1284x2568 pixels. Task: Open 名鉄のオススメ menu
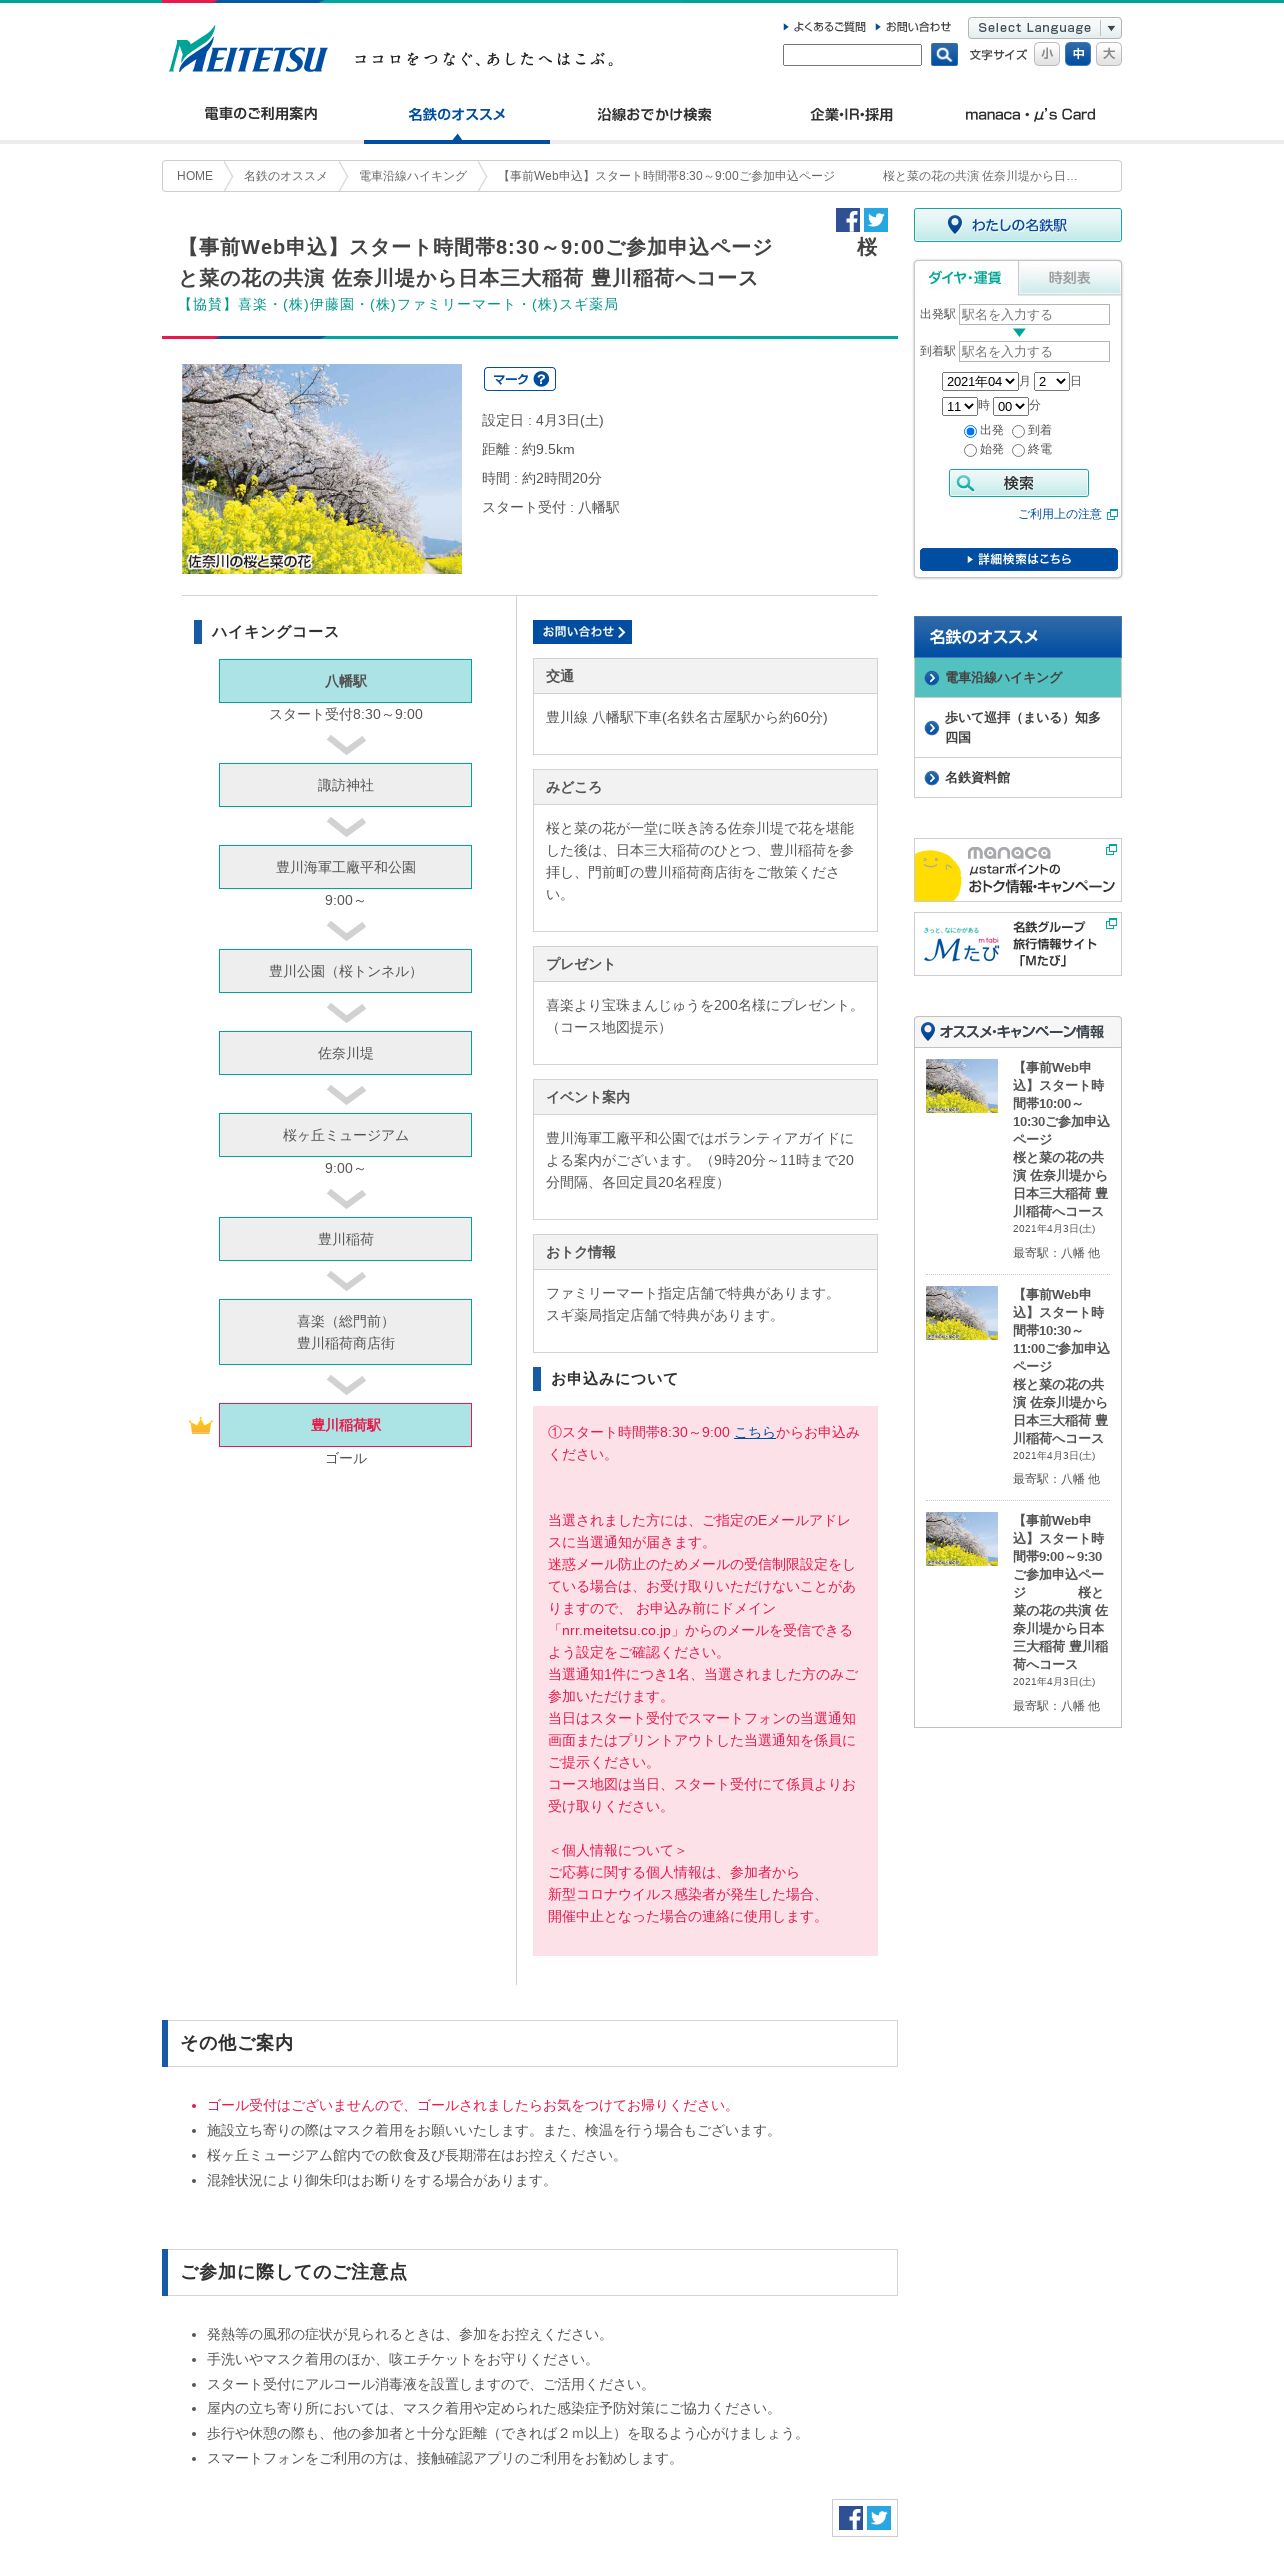point(457,114)
